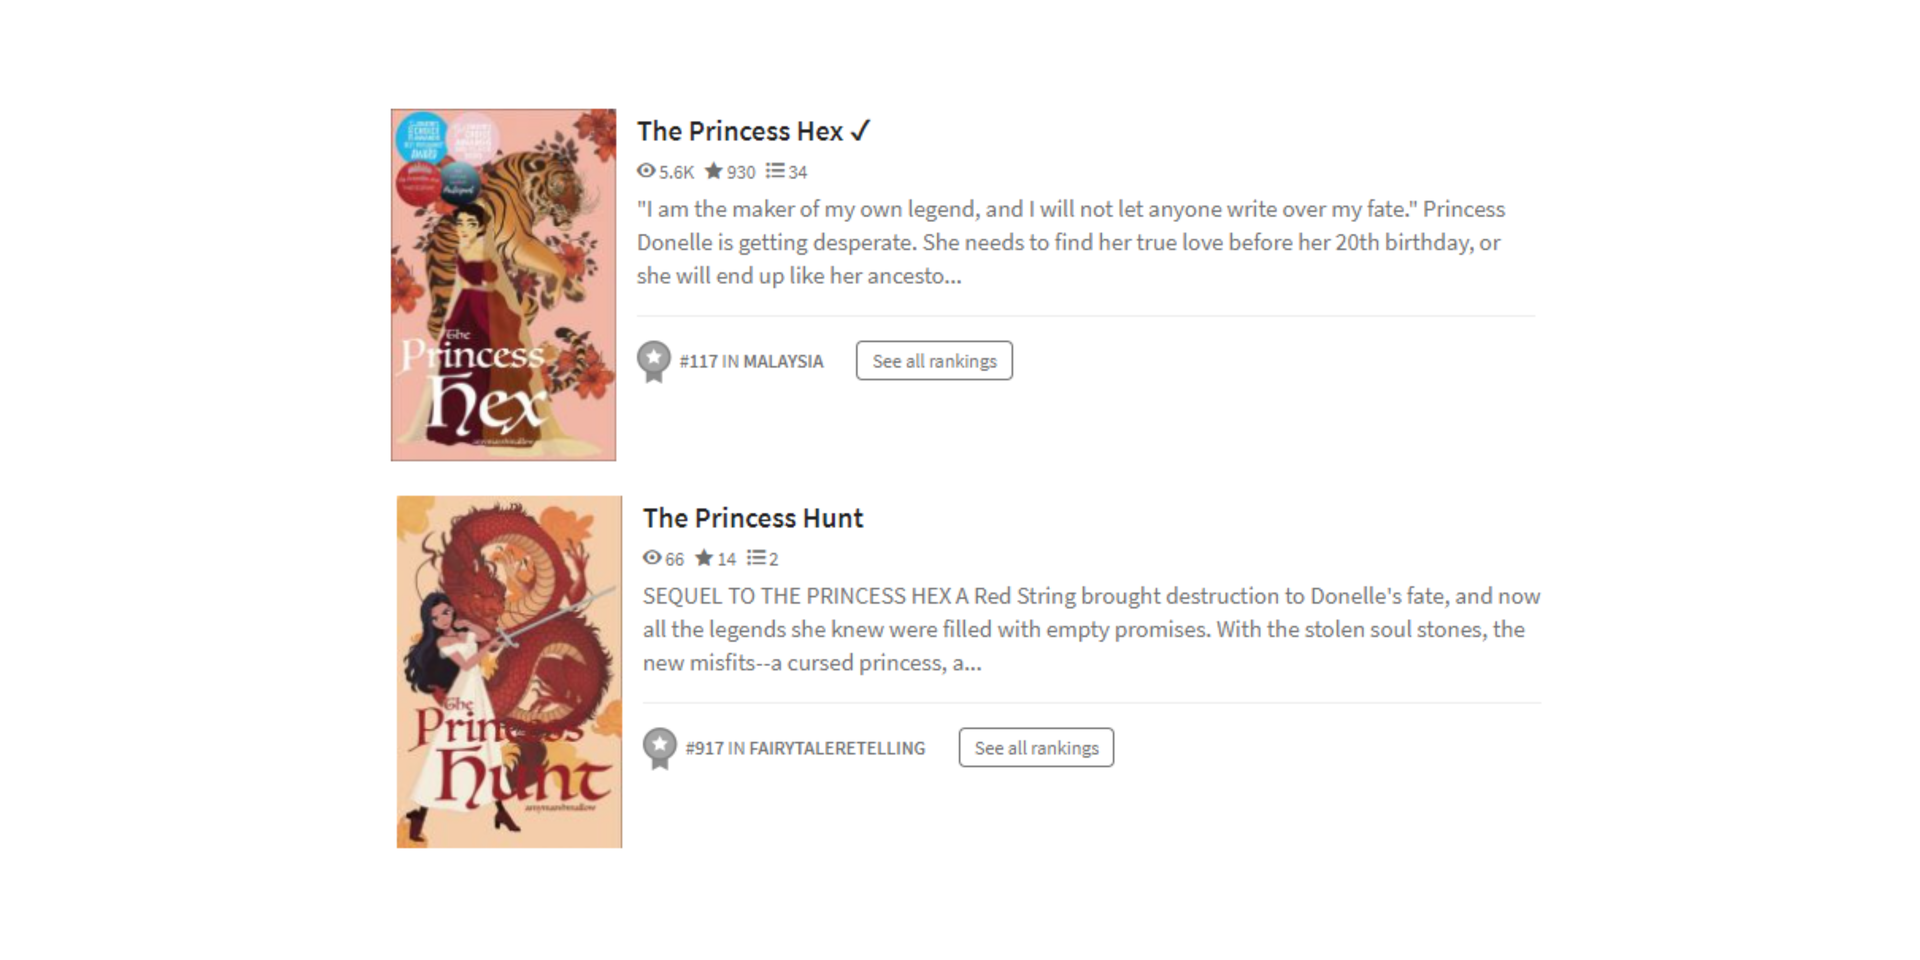
Task: Click the ranking medal icon beside #117 in Malaysia
Action: coord(654,361)
